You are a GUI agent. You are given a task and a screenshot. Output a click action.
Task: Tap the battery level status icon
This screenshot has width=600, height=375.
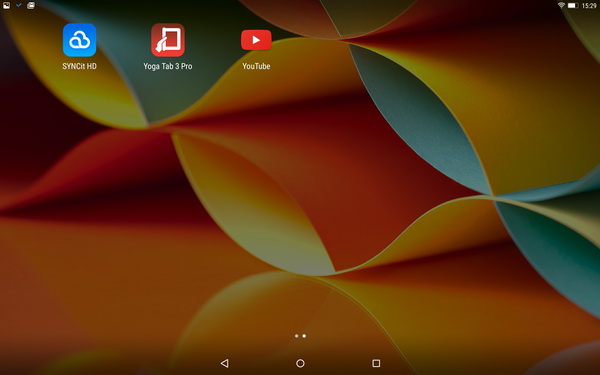(572, 5)
